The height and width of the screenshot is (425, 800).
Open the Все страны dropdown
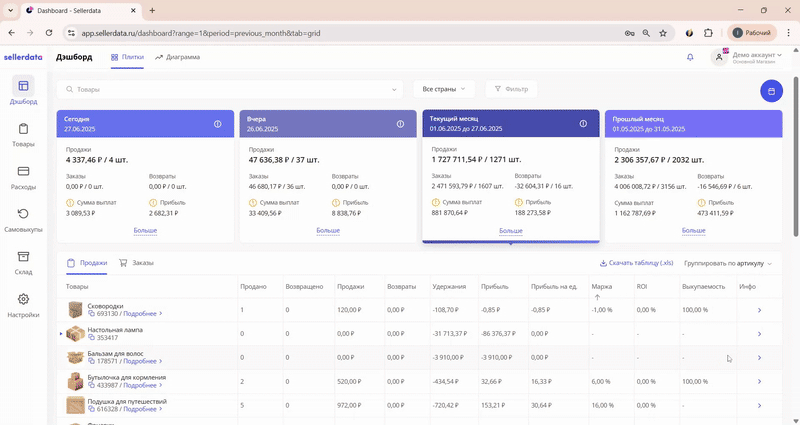(444, 89)
